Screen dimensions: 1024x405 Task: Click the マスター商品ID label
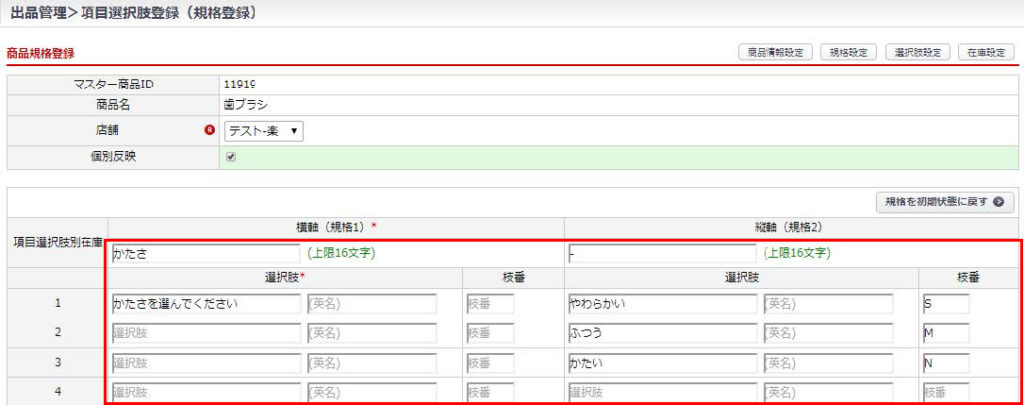(114, 84)
